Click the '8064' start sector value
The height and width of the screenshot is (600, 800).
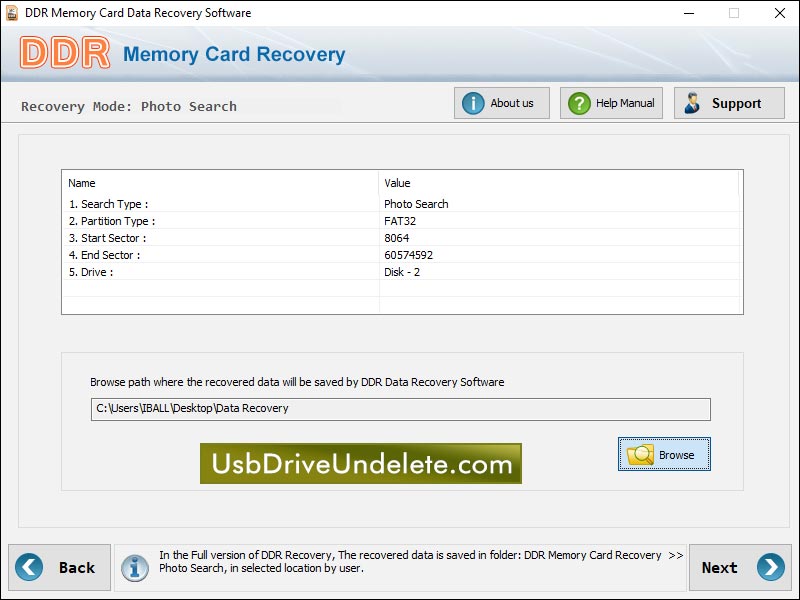pyautogui.click(x=396, y=238)
